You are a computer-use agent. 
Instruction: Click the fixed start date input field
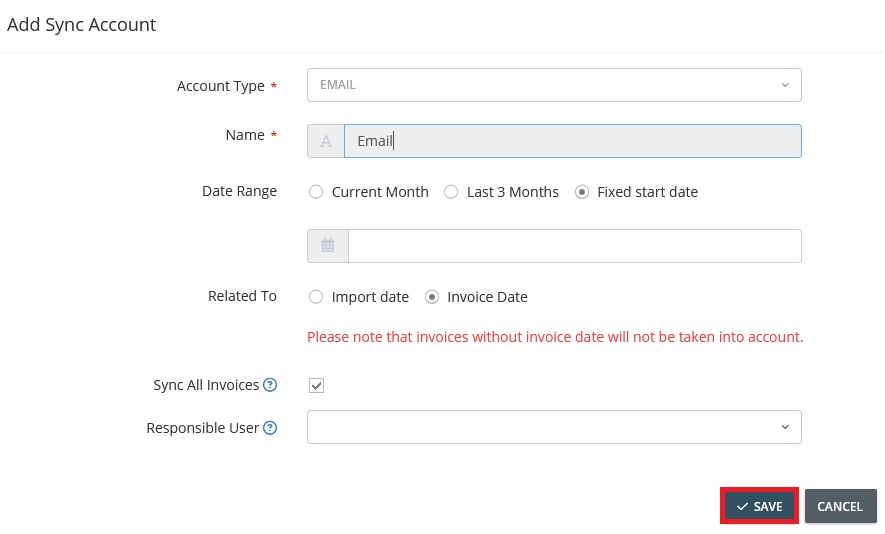click(x=575, y=246)
